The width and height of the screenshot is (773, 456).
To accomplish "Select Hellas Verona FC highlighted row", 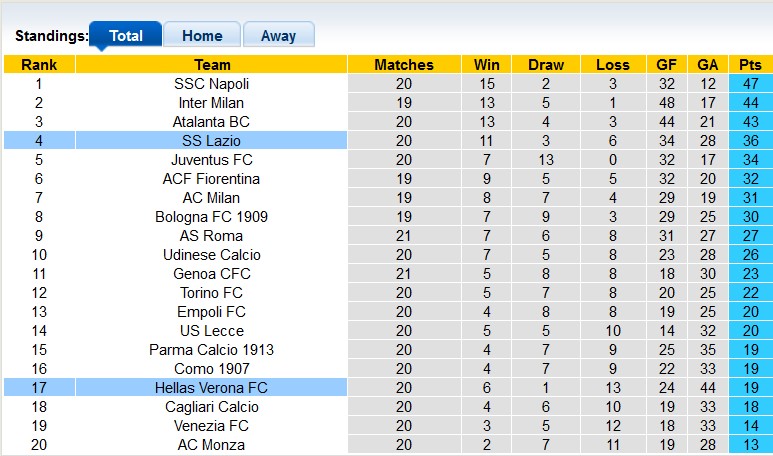I will [211, 388].
